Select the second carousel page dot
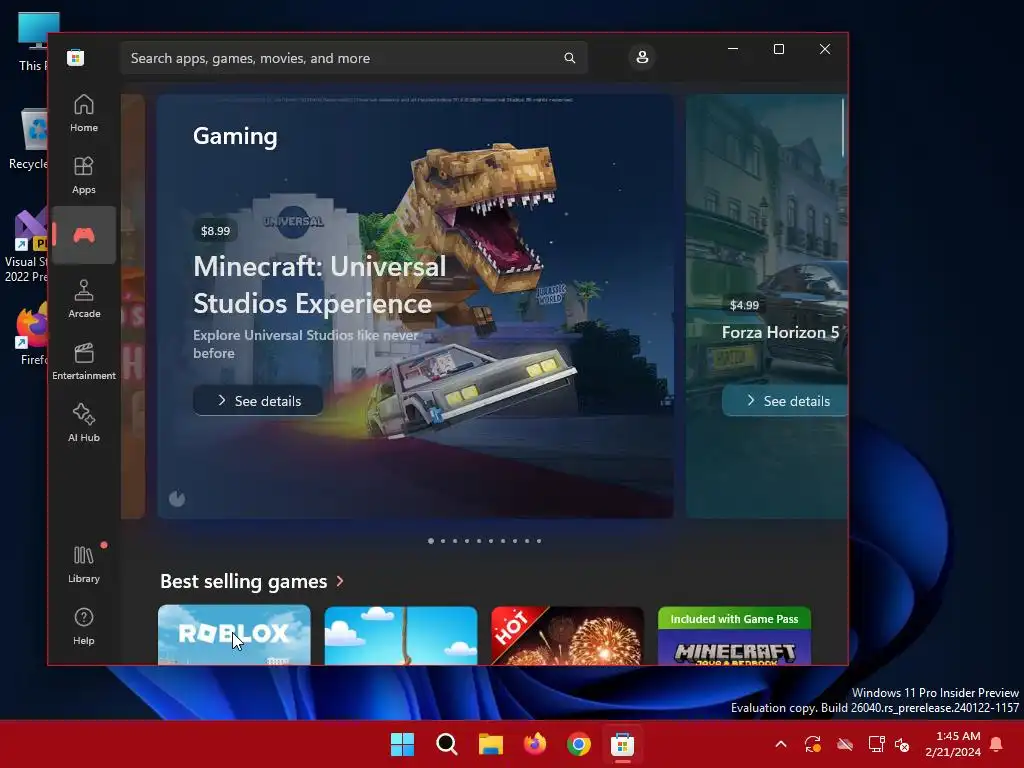 click(443, 541)
